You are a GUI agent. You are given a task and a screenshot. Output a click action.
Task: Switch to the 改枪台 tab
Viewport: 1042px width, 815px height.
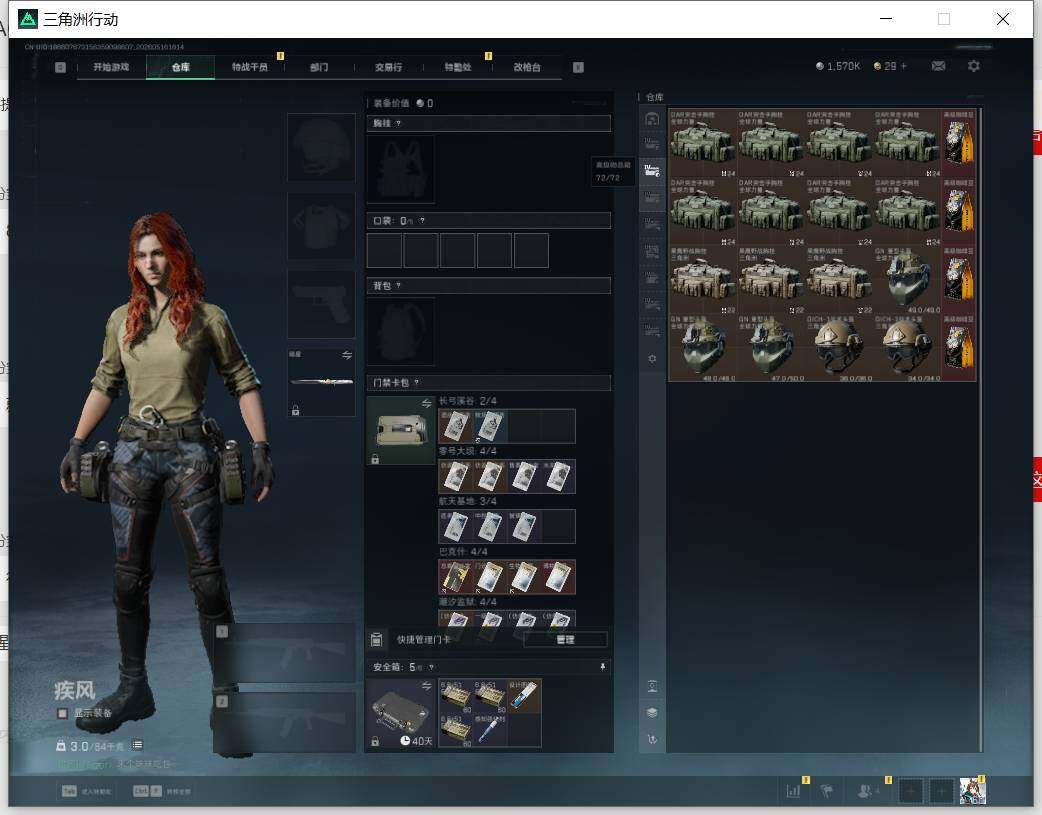click(527, 67)
